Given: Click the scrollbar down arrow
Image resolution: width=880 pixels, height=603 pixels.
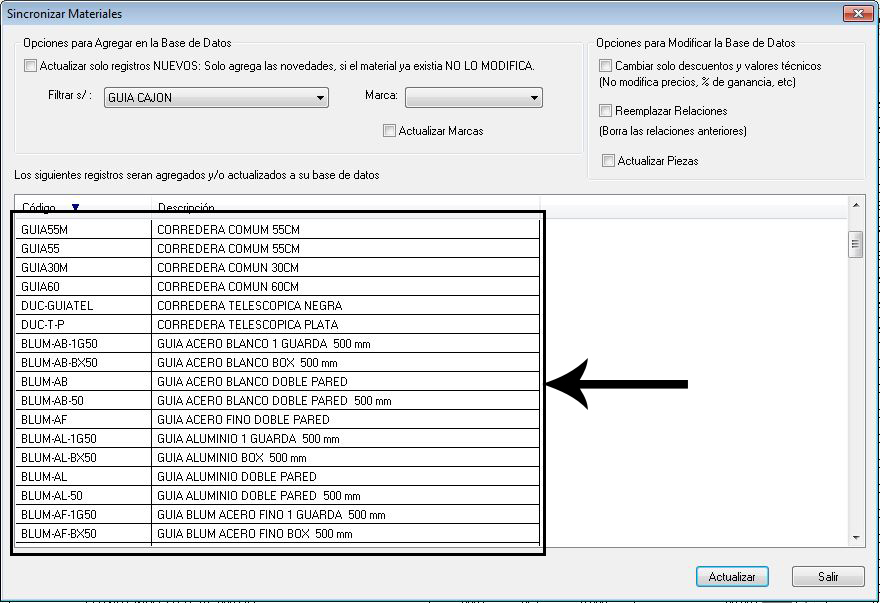Looking at the screenshot, I should click(x=856, y=537).
